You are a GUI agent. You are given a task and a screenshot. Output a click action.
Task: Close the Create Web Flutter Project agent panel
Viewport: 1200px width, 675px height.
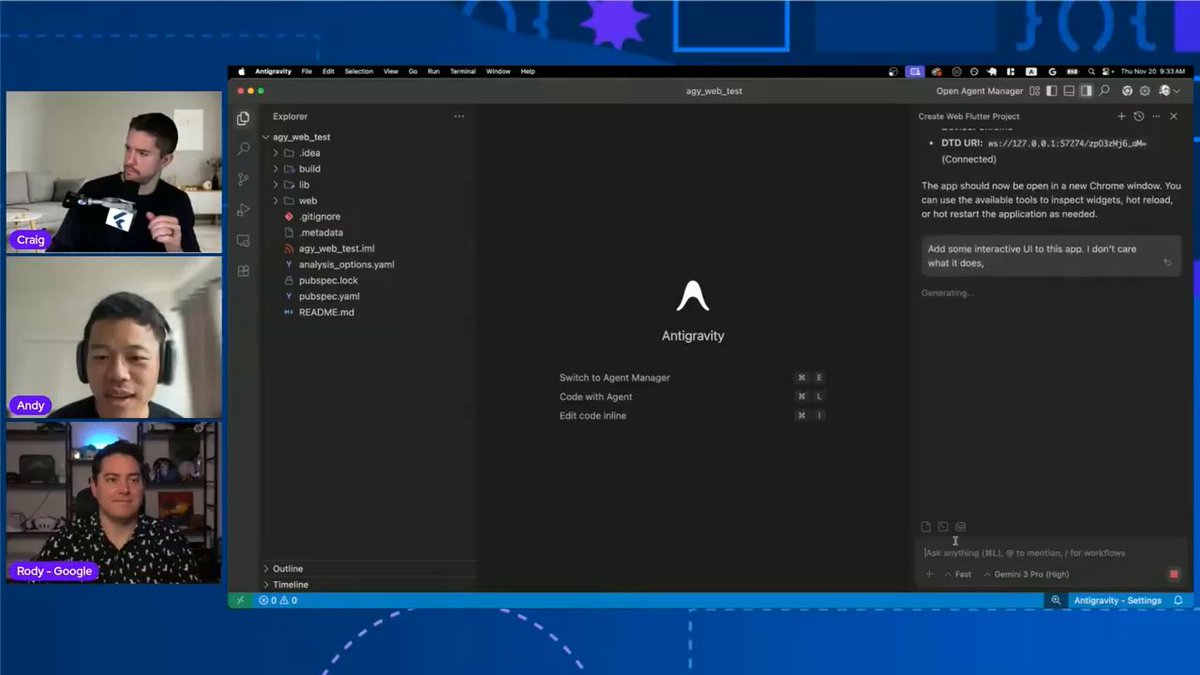[1173, 116]
